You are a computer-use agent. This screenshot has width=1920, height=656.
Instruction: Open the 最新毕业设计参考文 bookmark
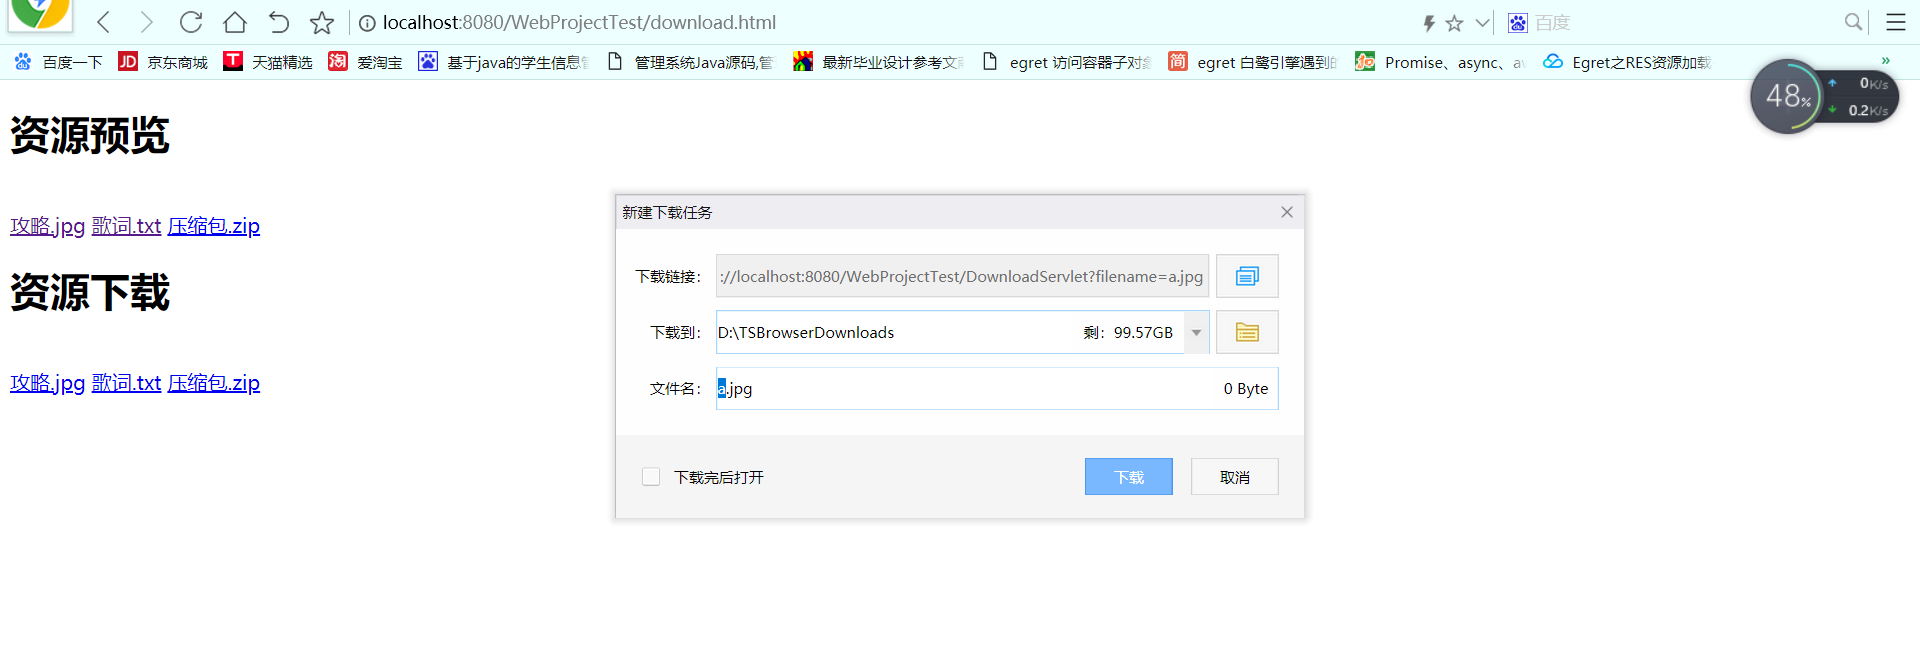pos(879,62)
